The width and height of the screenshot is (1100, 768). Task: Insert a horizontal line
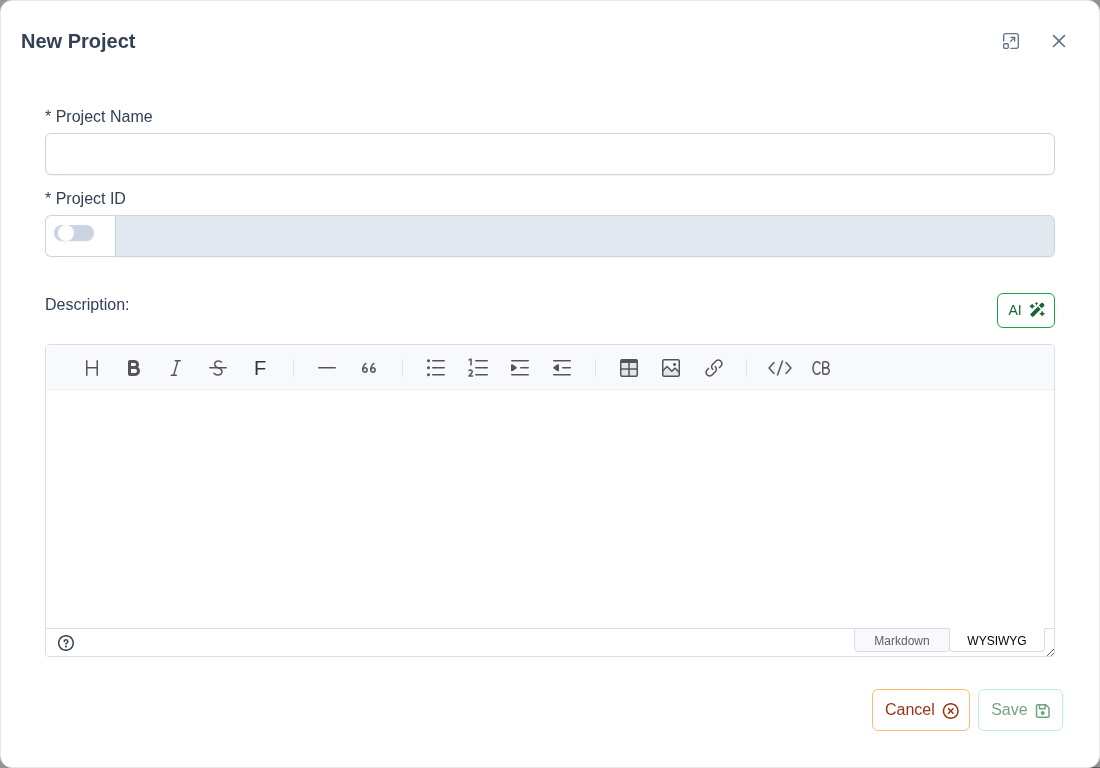pyautogui.click(x=327, y=368)
